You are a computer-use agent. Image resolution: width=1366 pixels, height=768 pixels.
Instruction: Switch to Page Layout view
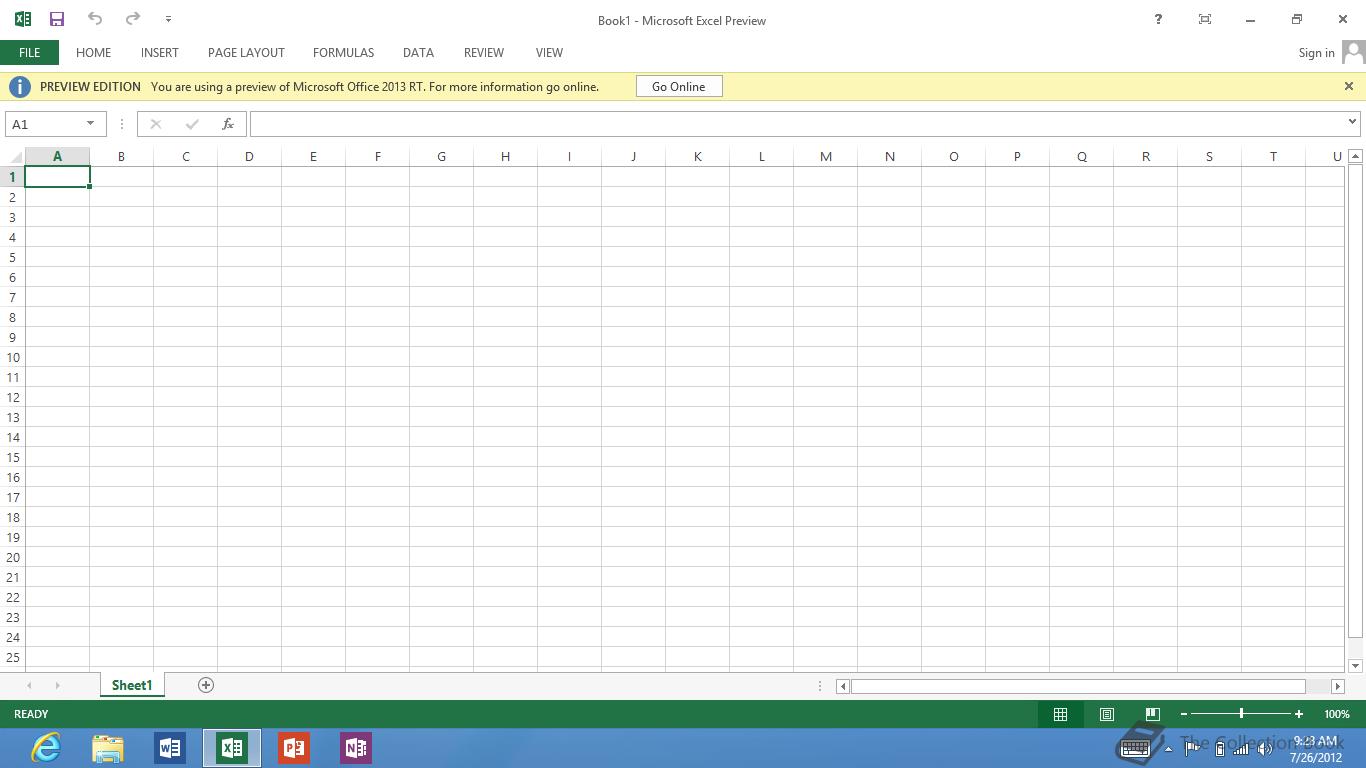[1107, 714]
